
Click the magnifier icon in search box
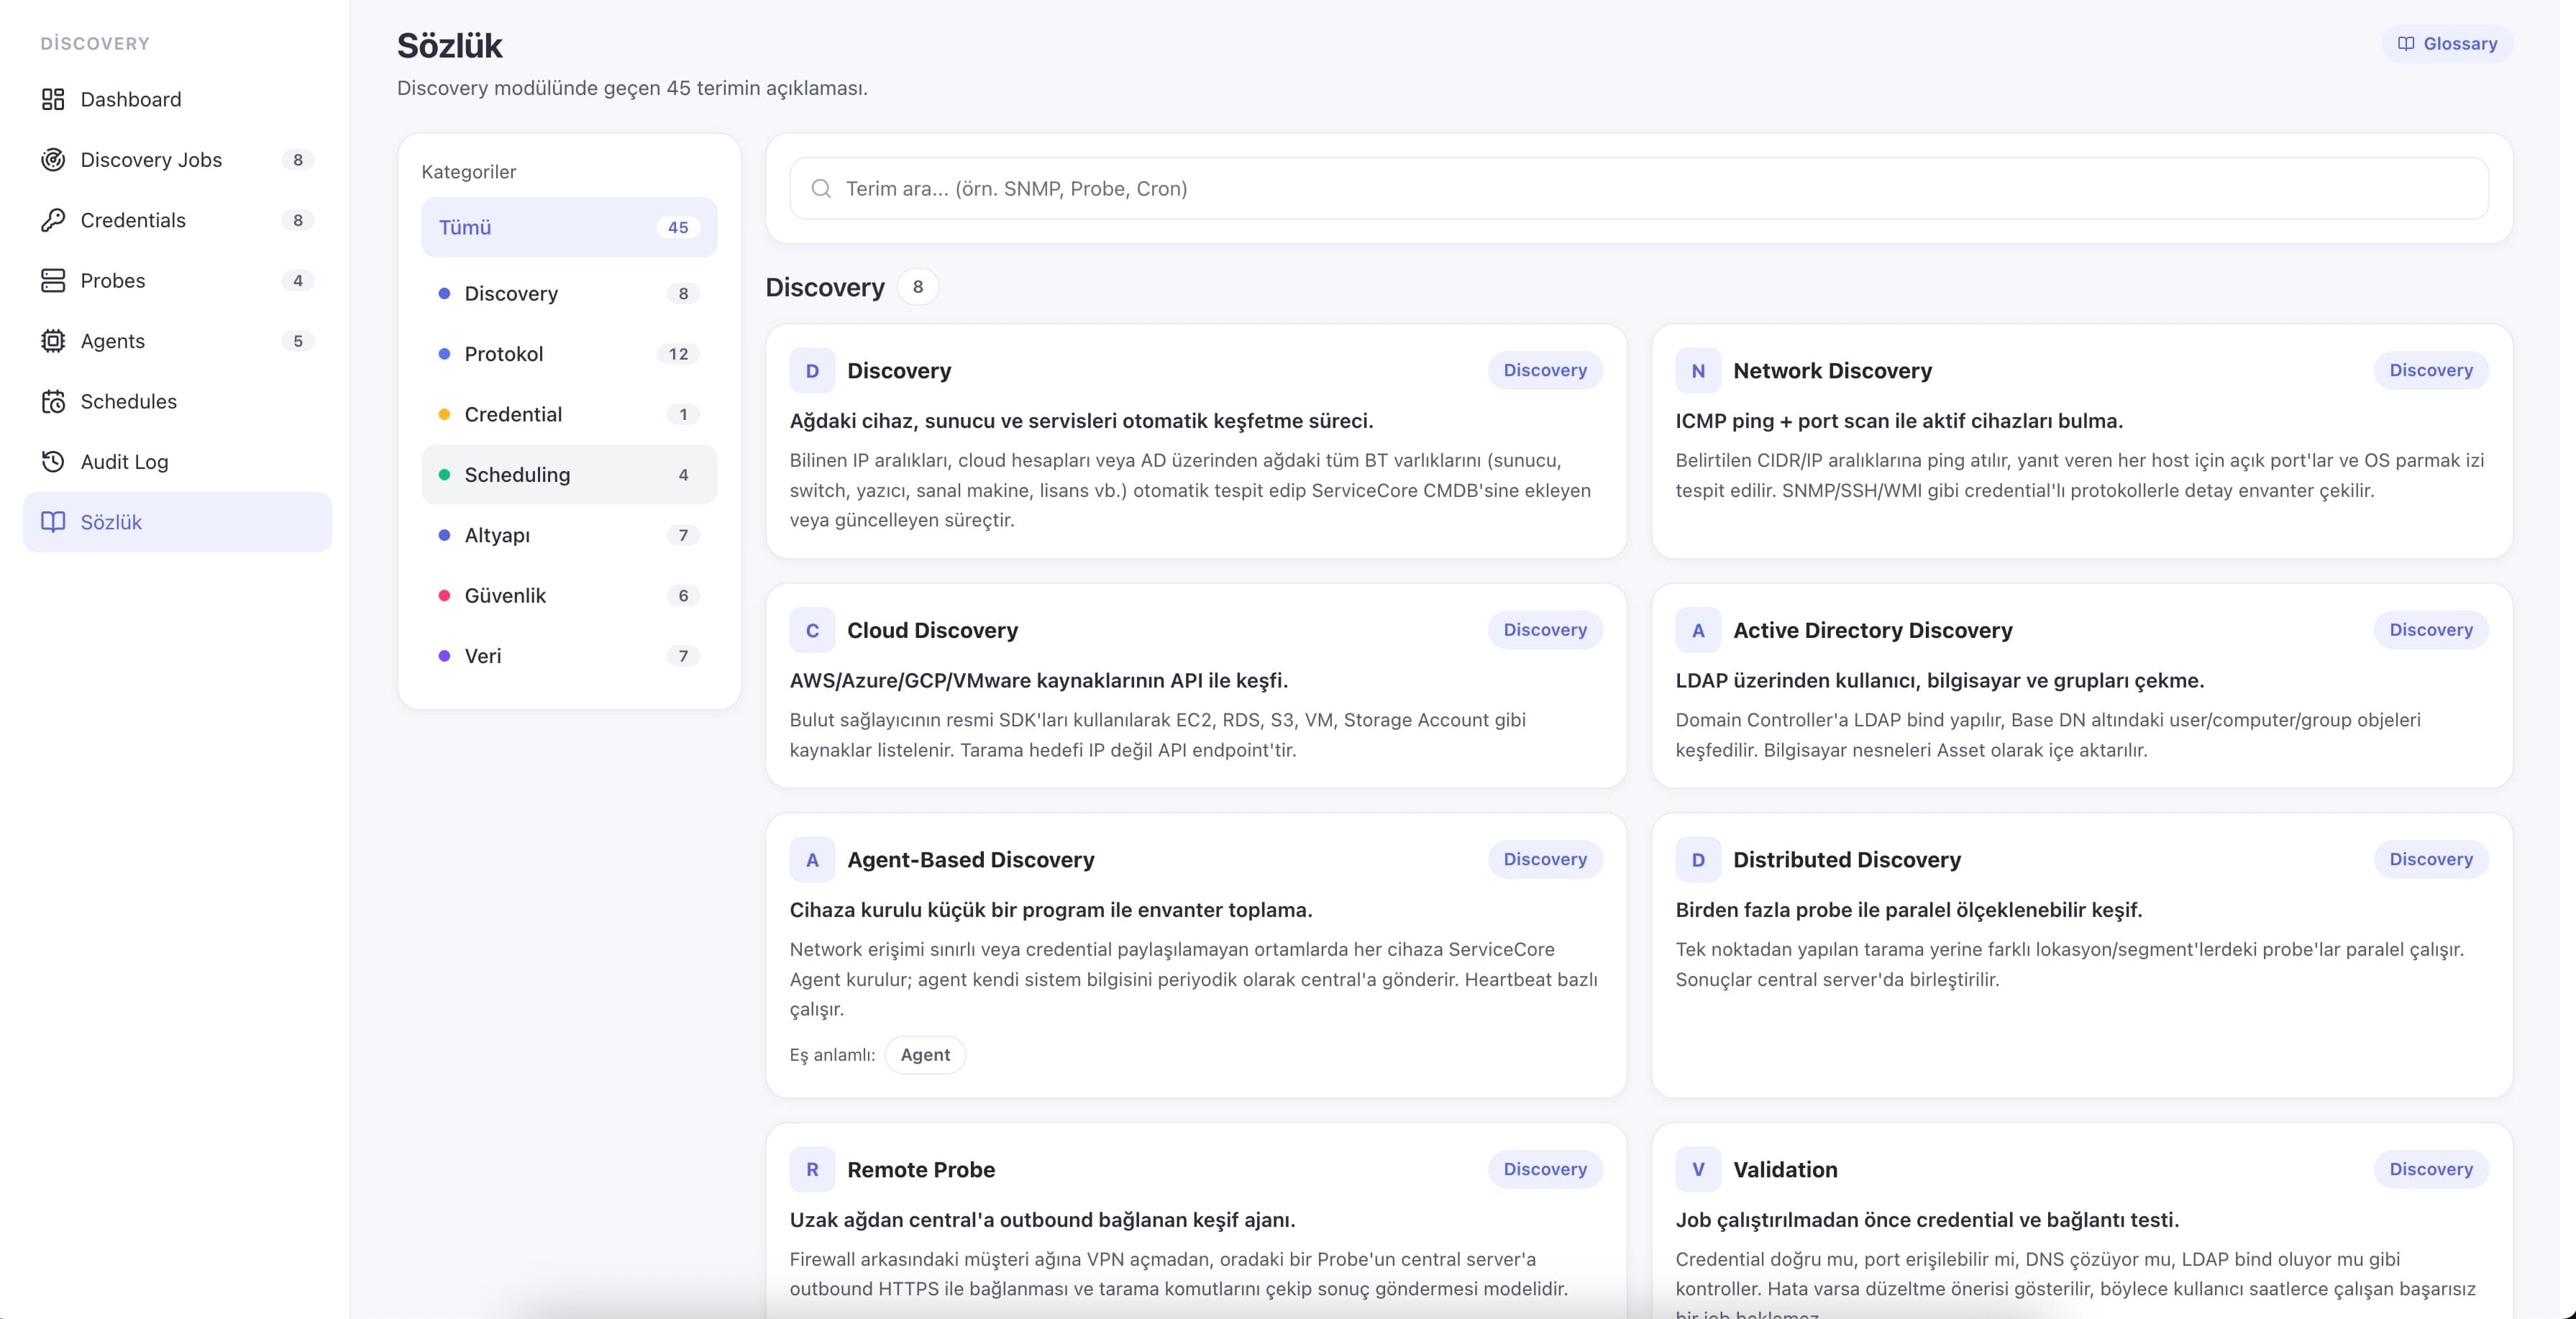(x=821, y=188)
